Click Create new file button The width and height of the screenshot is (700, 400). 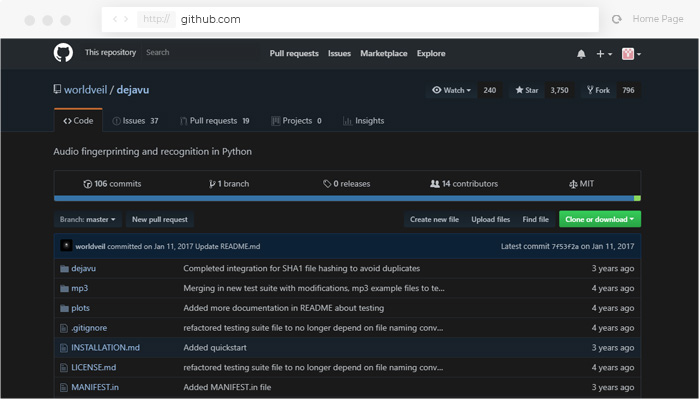[434, 220]
